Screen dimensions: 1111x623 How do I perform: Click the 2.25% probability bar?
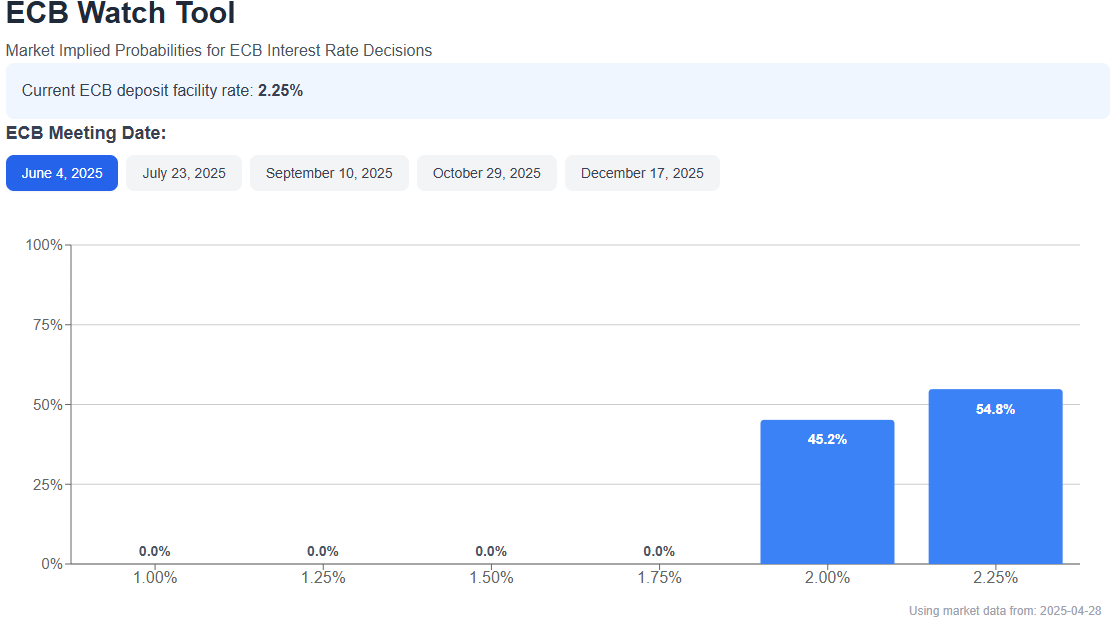click(995, 480)
